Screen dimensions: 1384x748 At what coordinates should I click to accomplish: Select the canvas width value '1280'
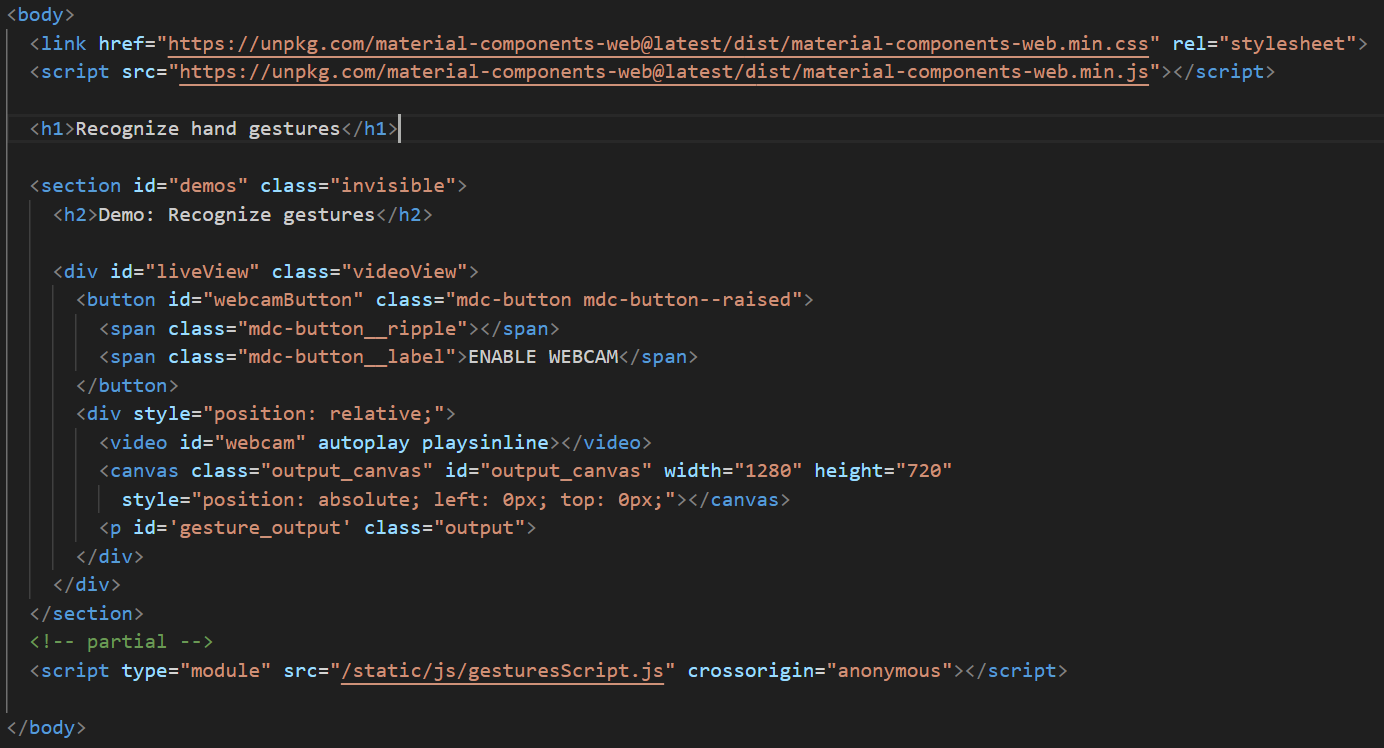point(773,470)
